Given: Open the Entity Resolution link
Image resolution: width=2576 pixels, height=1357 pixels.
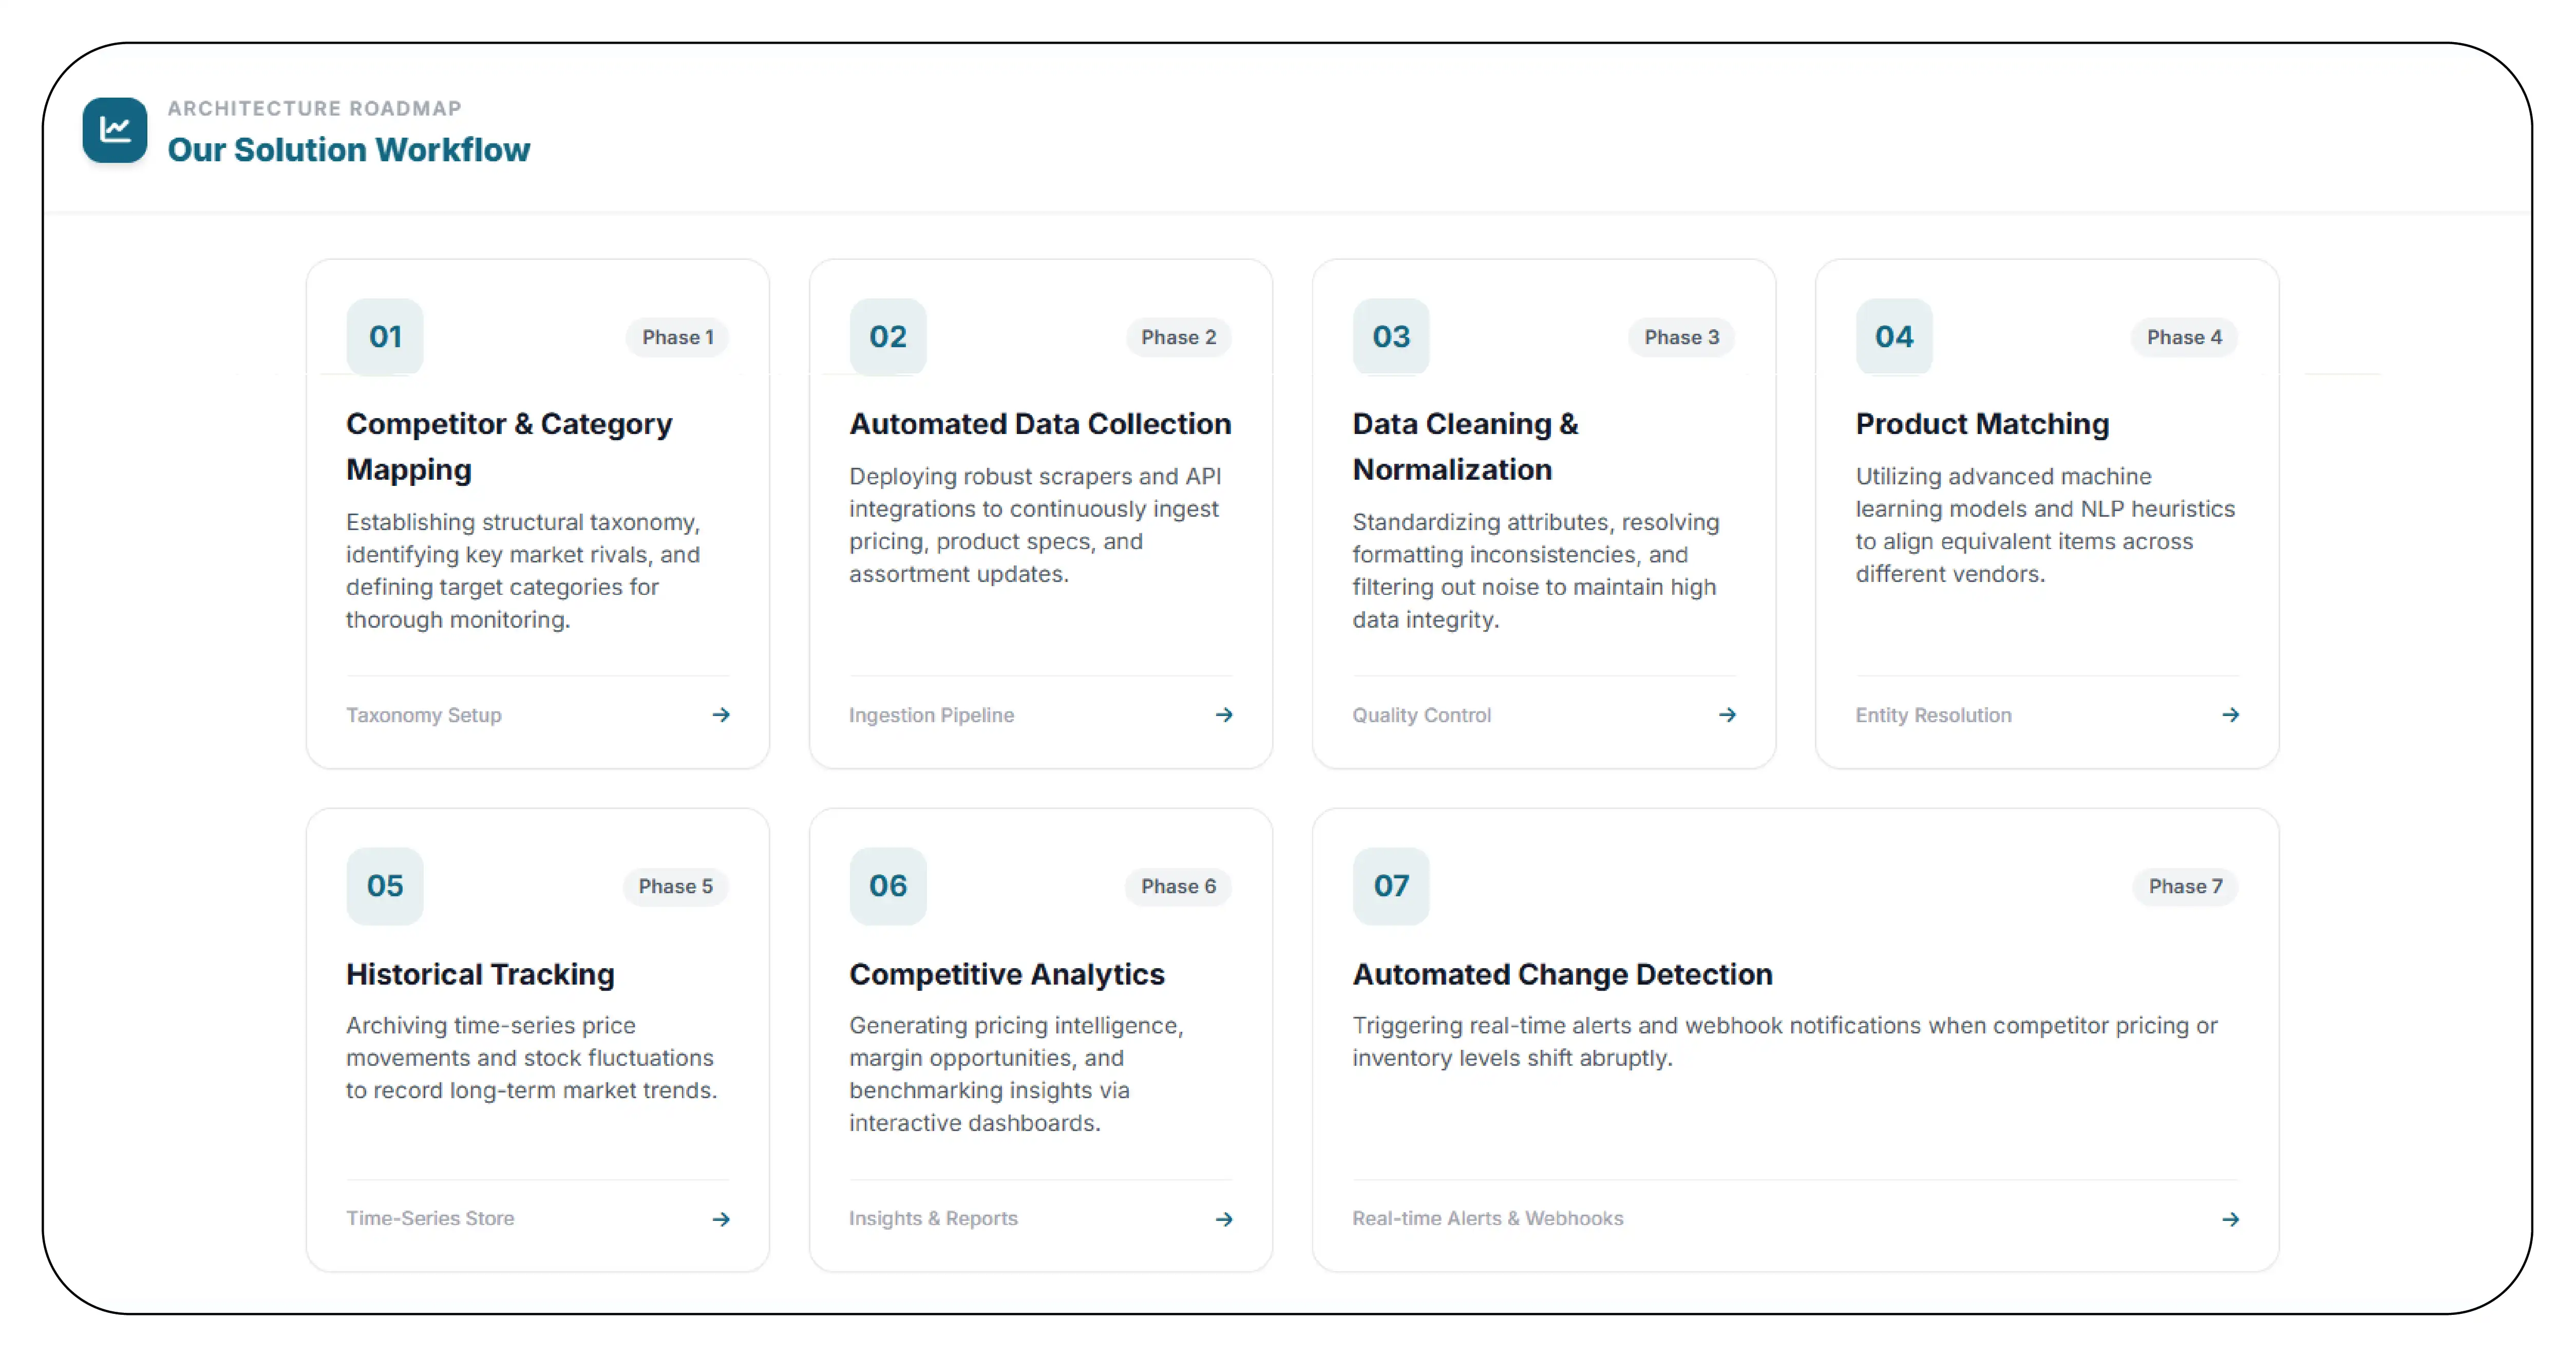Looking at the screenshot, I should point(1933,715).
